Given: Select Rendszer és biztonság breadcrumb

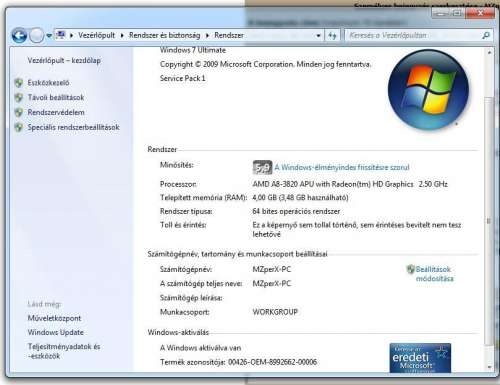Looking at the screenshot, I should 165,35.
